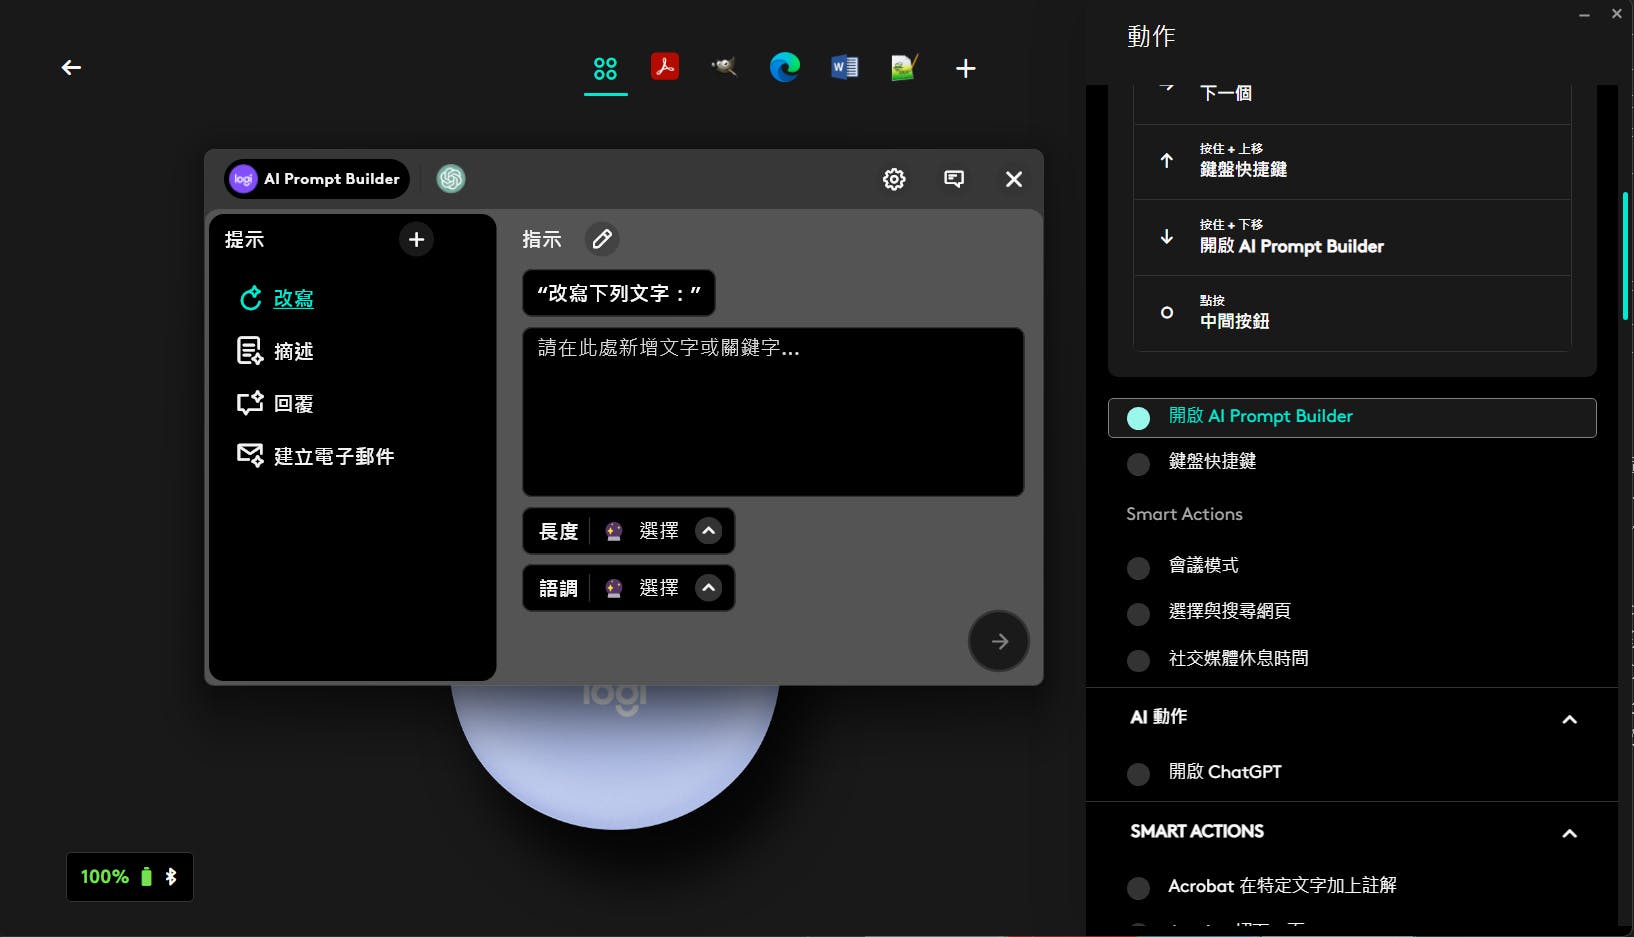Minimize the Logi Options window
The width and height of the screenshot is (1634, 937).
tap(1584, 15)
